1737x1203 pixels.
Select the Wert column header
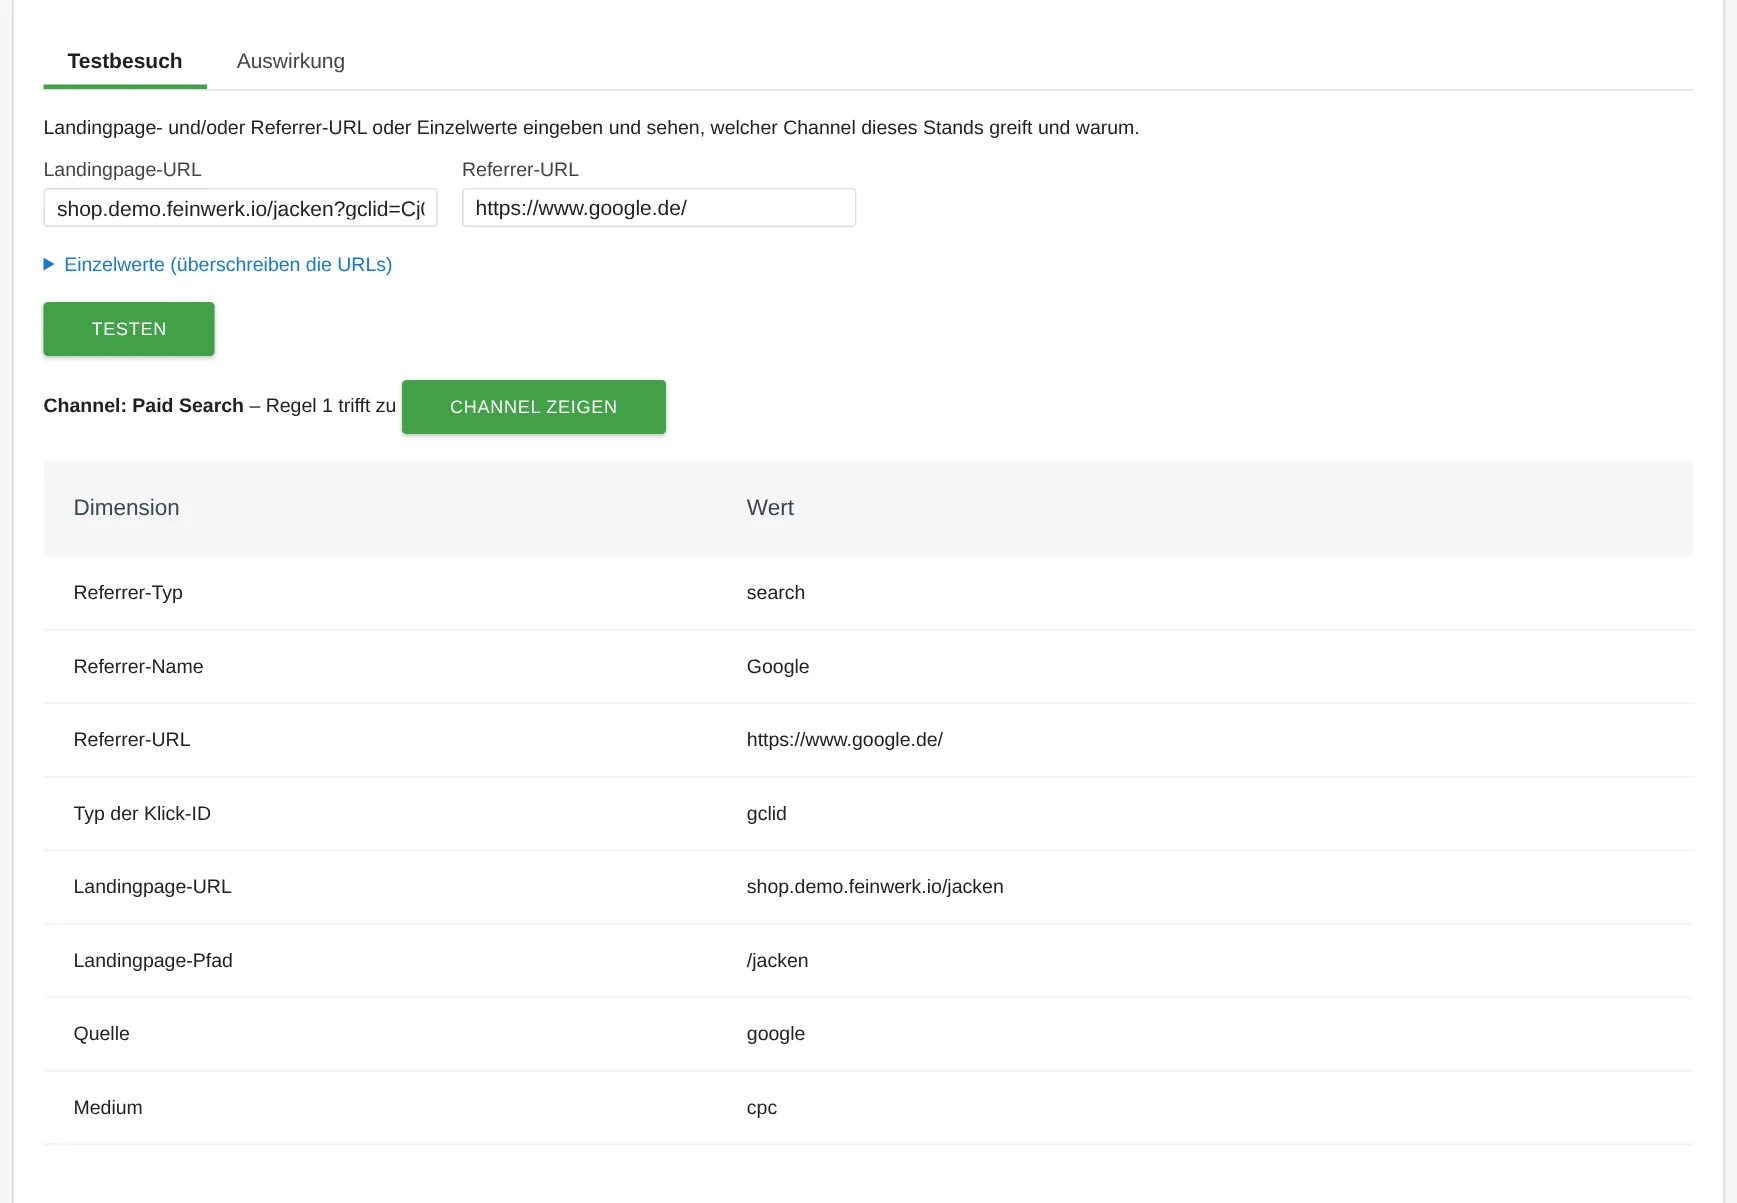coord(770,508)
